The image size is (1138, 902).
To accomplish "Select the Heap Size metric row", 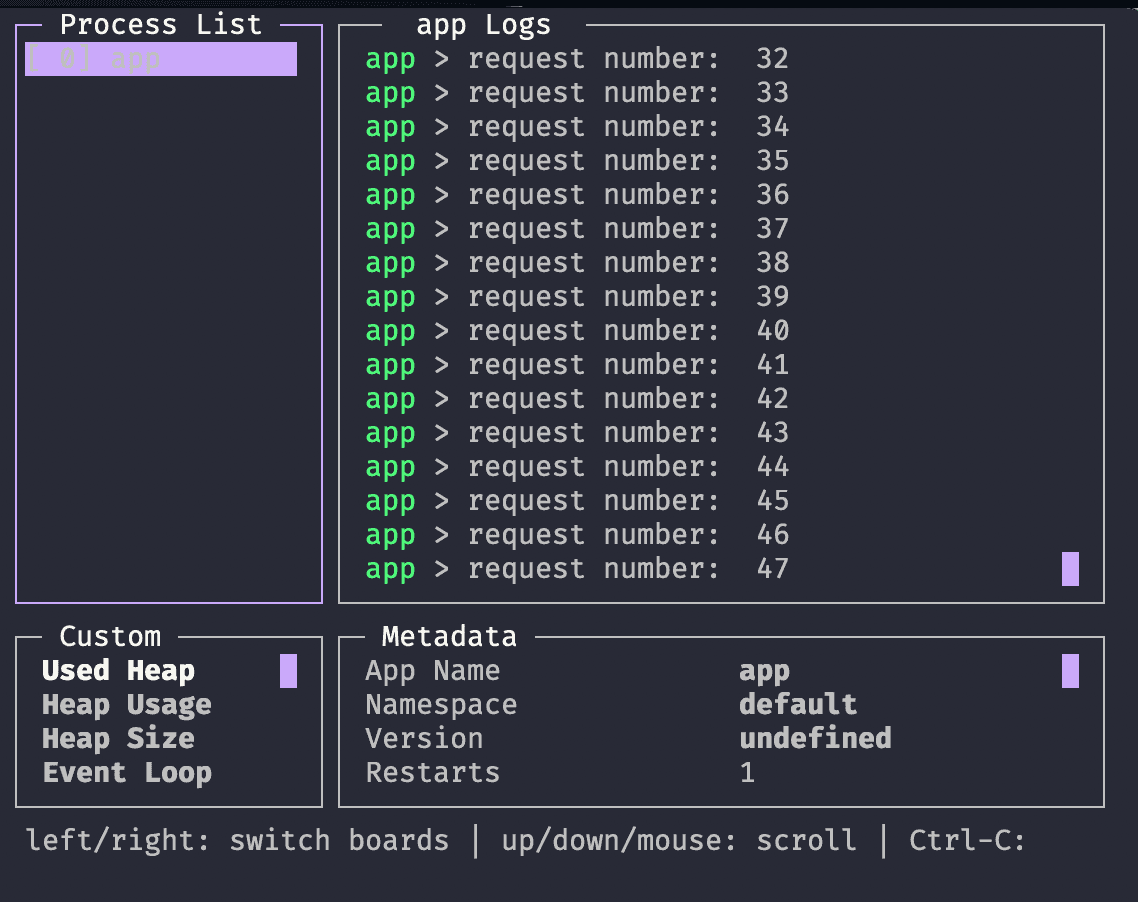I will [x=118, y=739].
